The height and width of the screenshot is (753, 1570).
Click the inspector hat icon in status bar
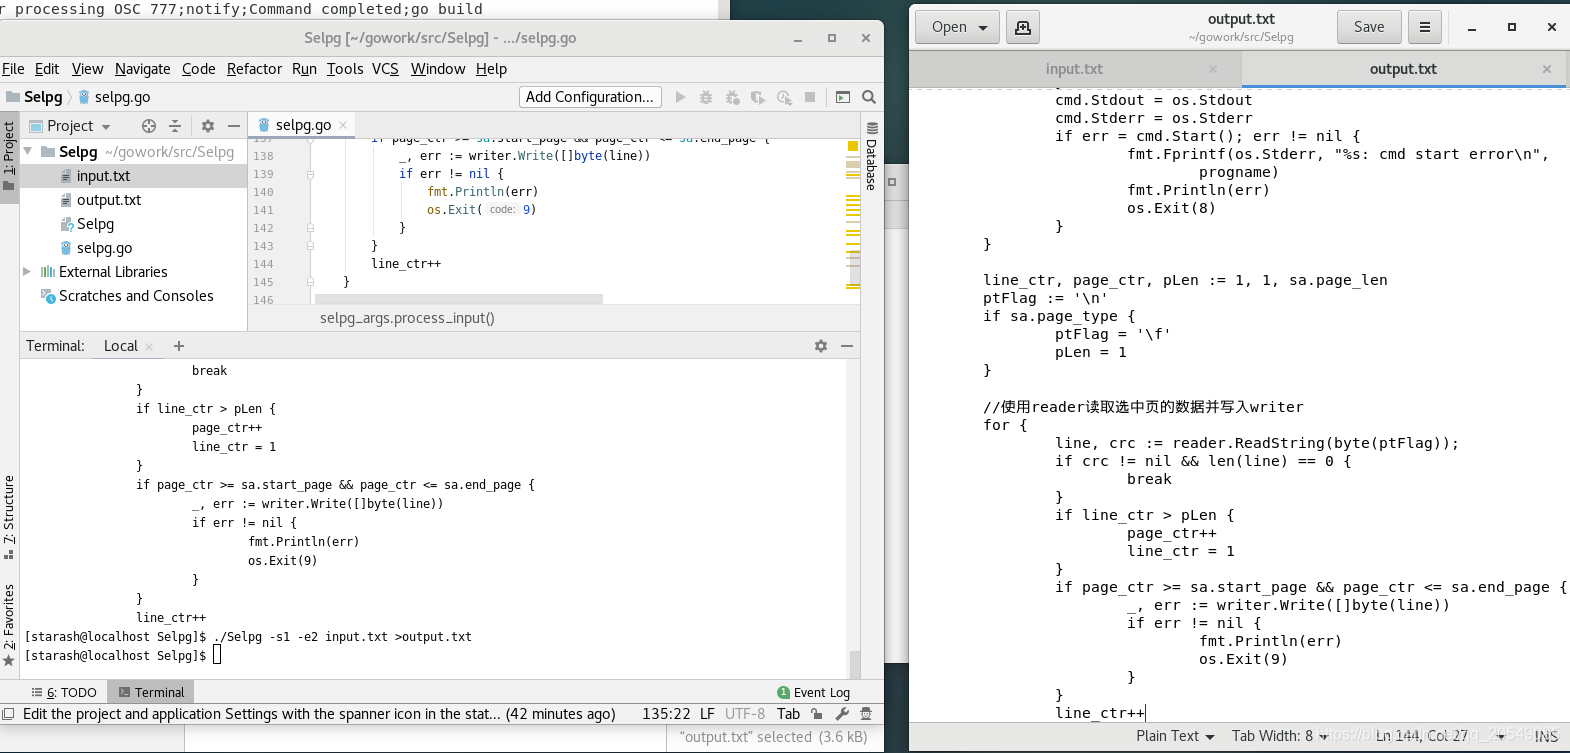(x=866, y=714)
